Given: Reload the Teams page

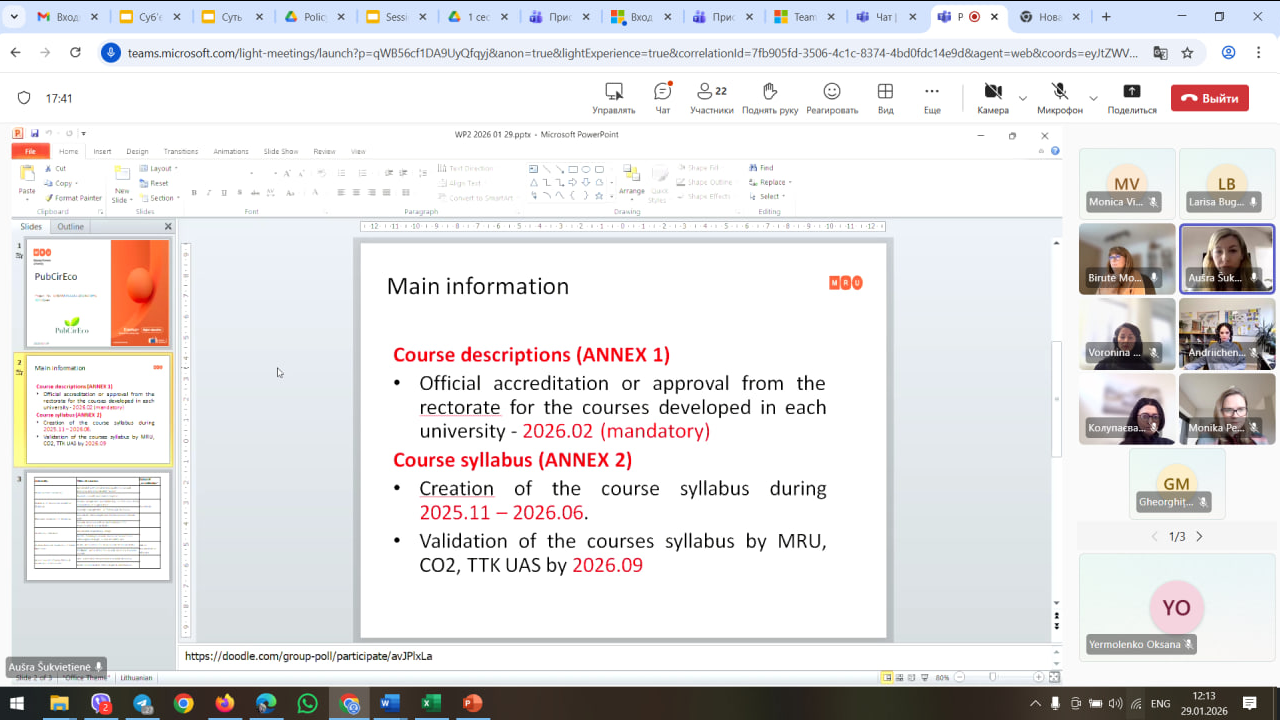Looking at the screenshot, I should pyautogui.click(x=75, y=53).
